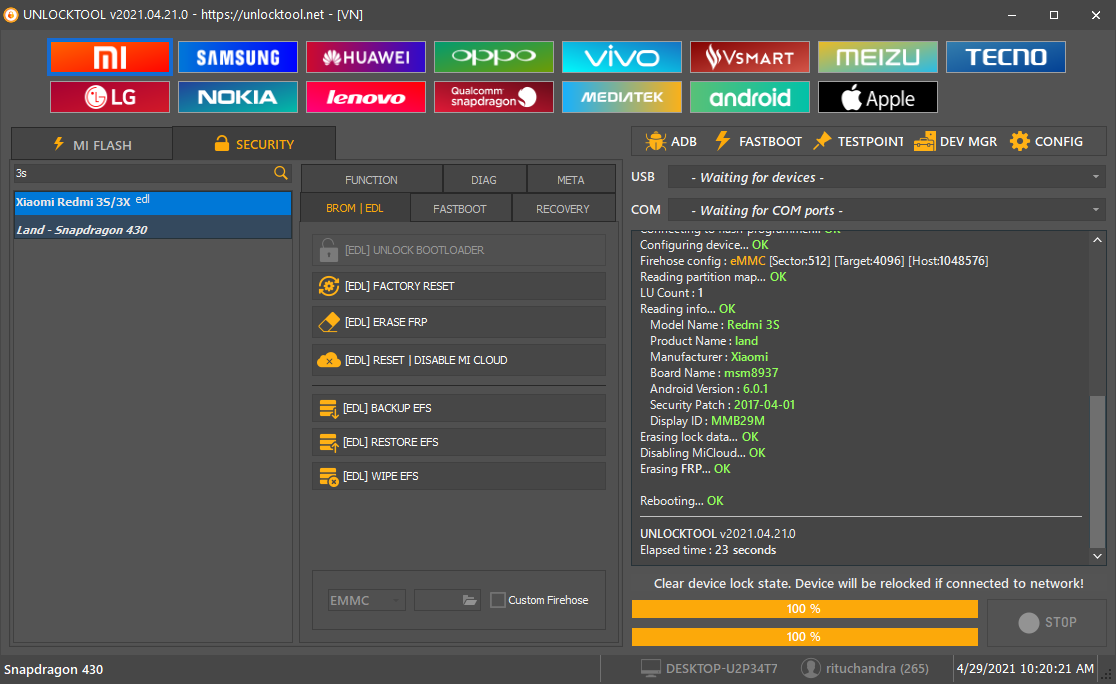This screenshot has width=1116, height=684.
Task: Click the log scrollbar thumb
Action: (1097, 470)
